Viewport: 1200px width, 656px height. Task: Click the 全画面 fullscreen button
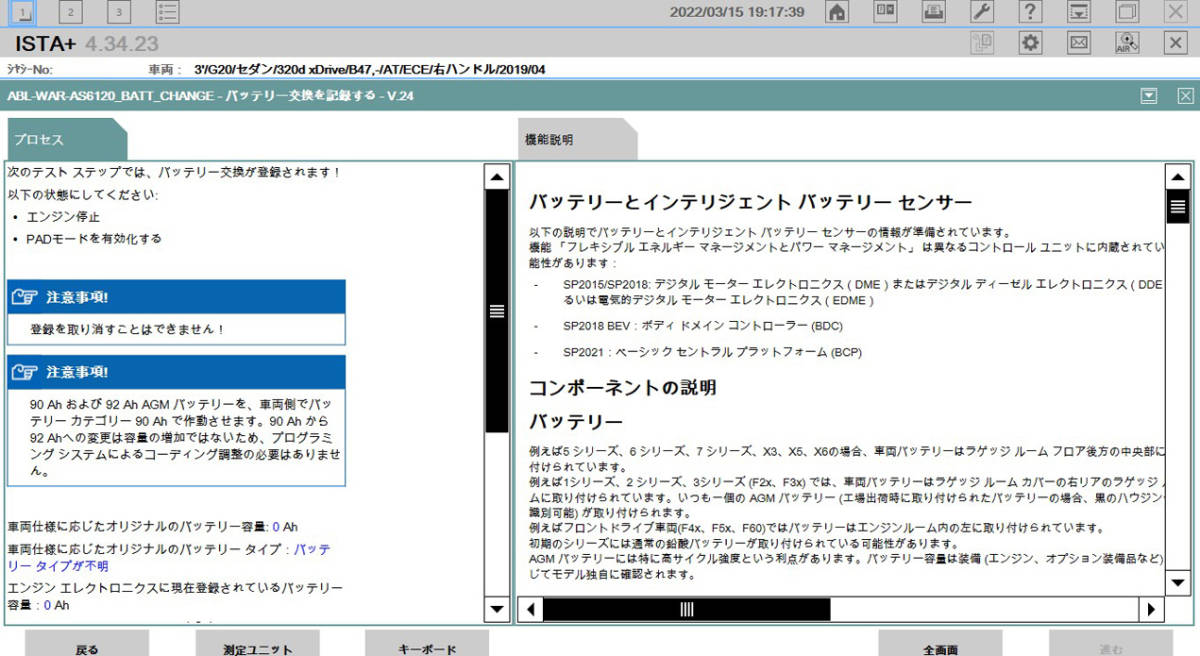[940, 647]
